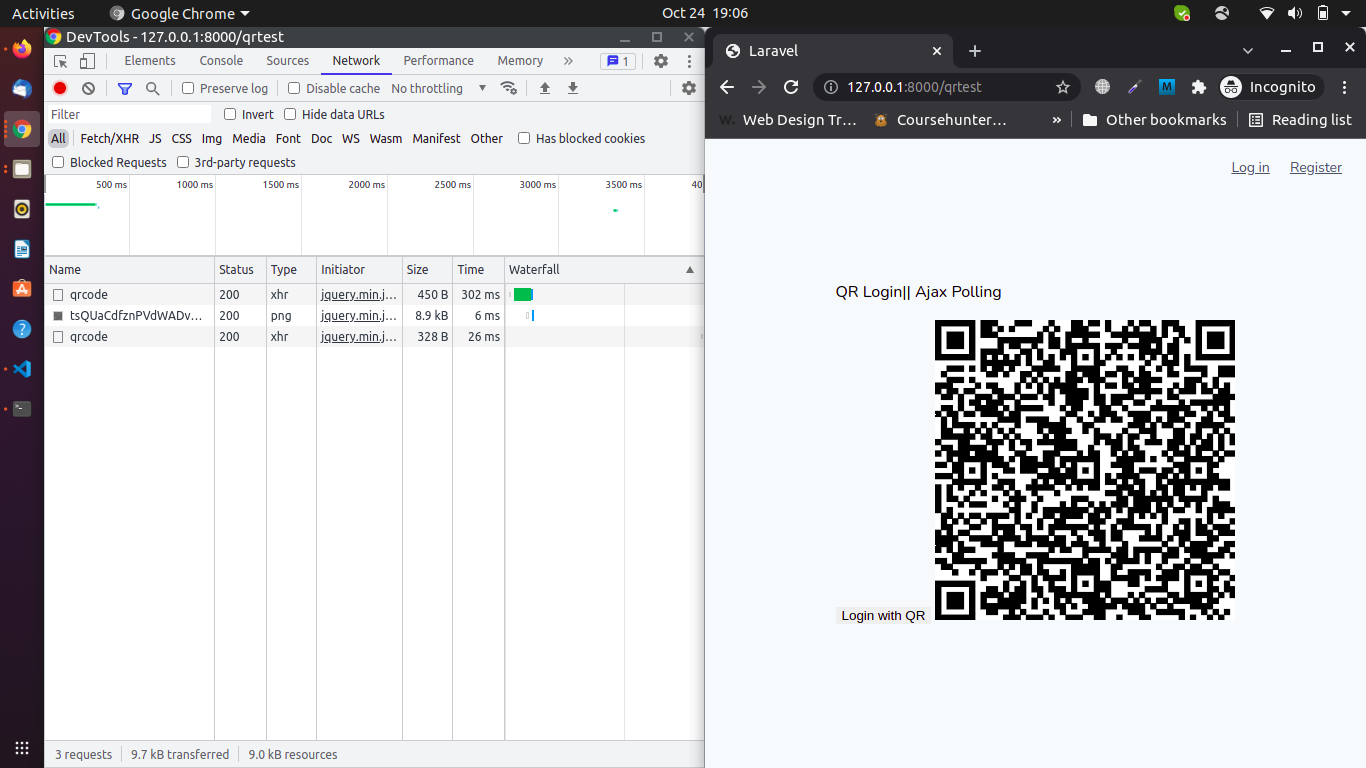
Task: Check Has blocked cookies
Action: (x=524, y=138)
